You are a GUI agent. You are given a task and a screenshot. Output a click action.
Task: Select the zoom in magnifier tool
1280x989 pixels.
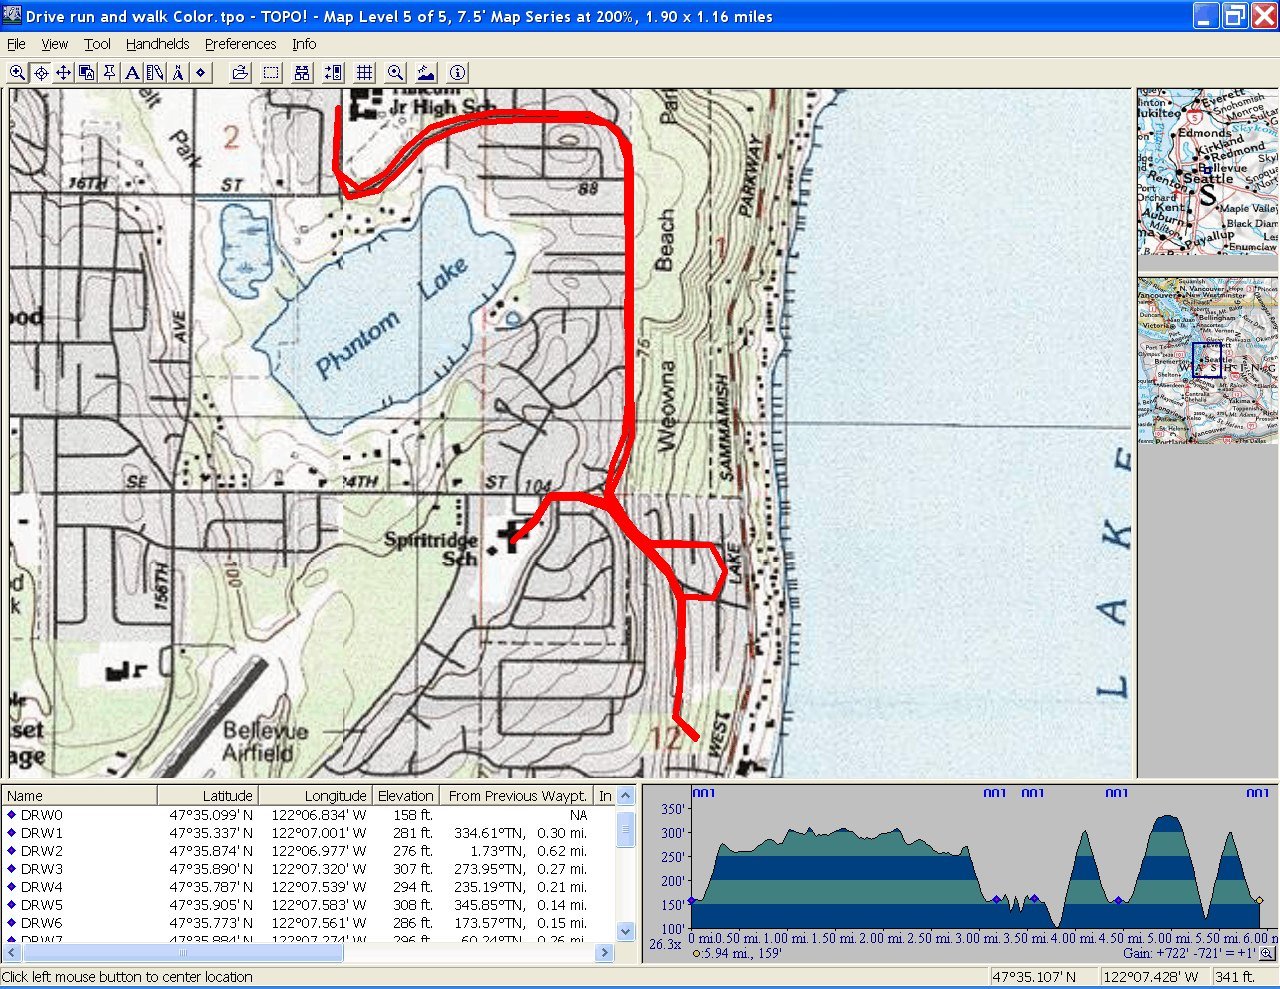(x=17, y=72)
